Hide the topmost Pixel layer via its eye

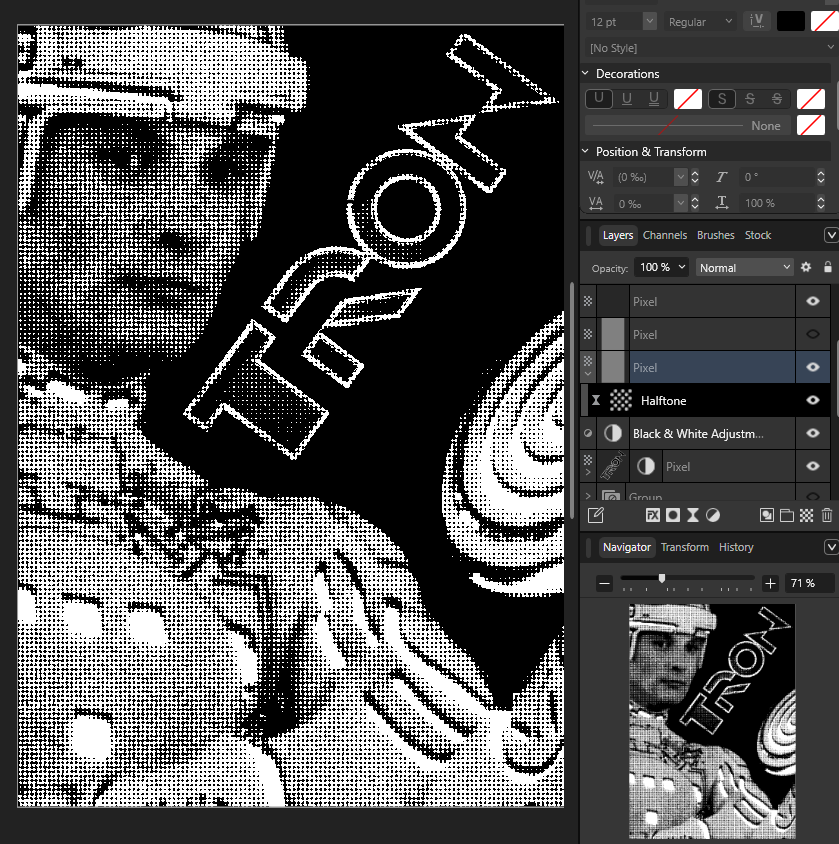813,301
